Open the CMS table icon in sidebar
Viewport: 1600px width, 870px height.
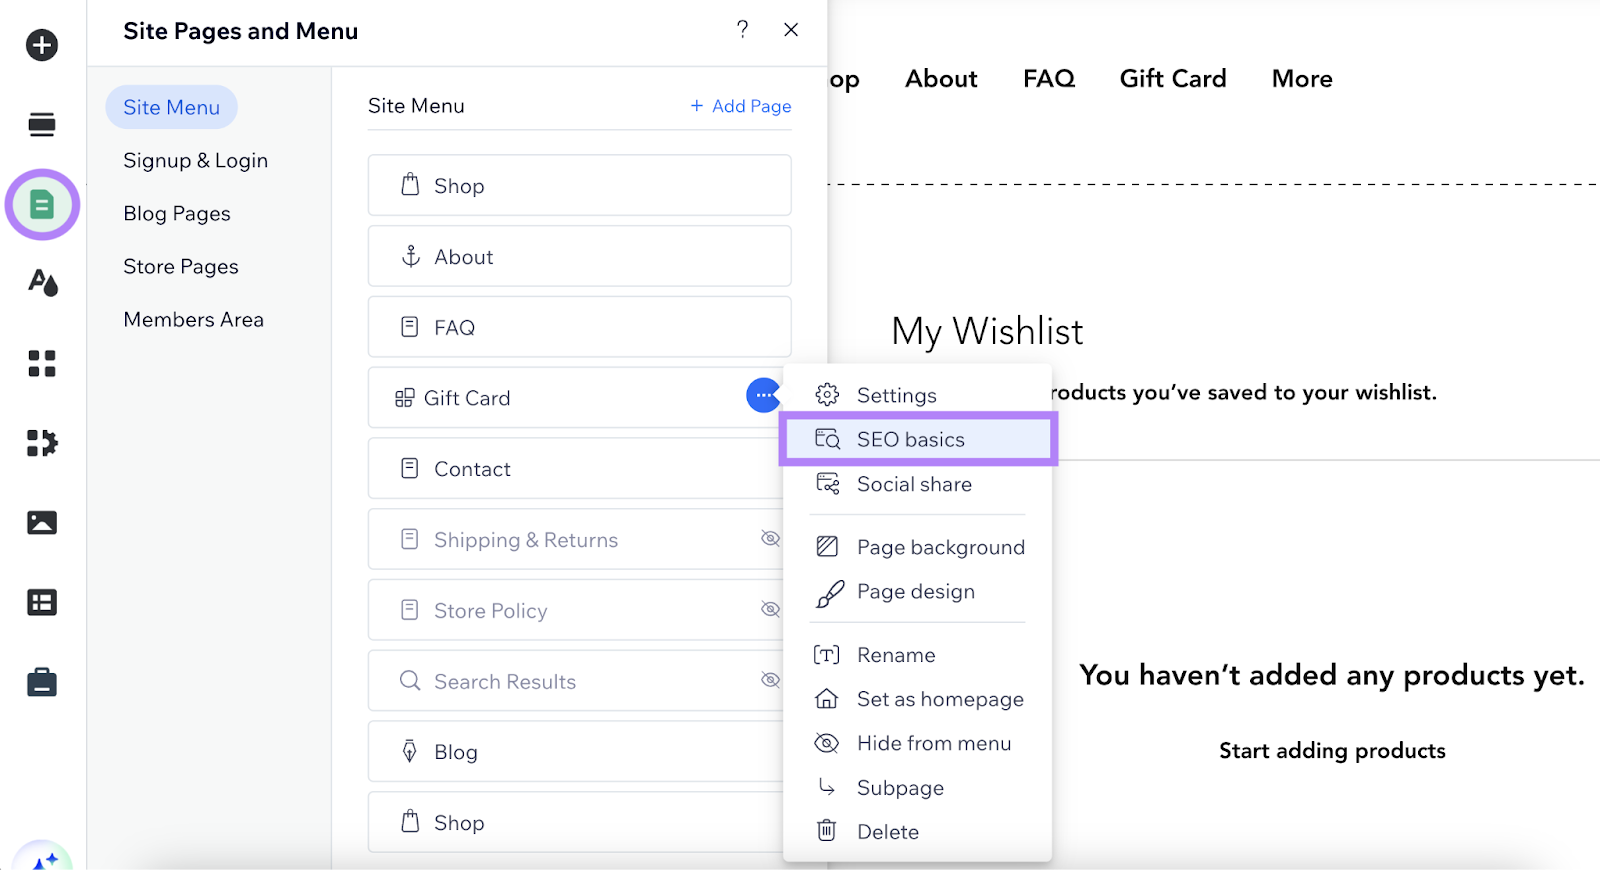click(x=42, y=603)
